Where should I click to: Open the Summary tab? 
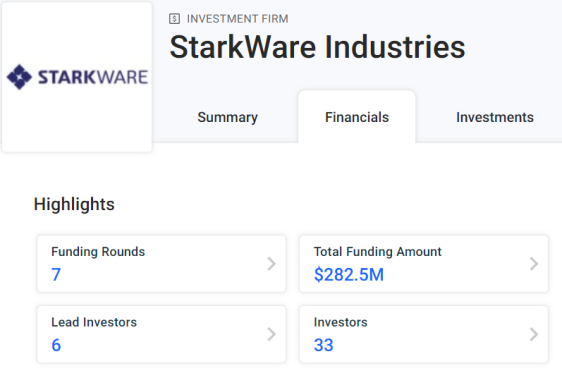(x=228, y=117)
